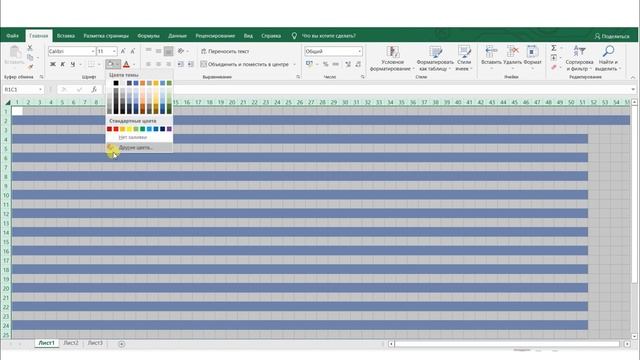Toggle bold (Ж) formatting

point(53,64)
